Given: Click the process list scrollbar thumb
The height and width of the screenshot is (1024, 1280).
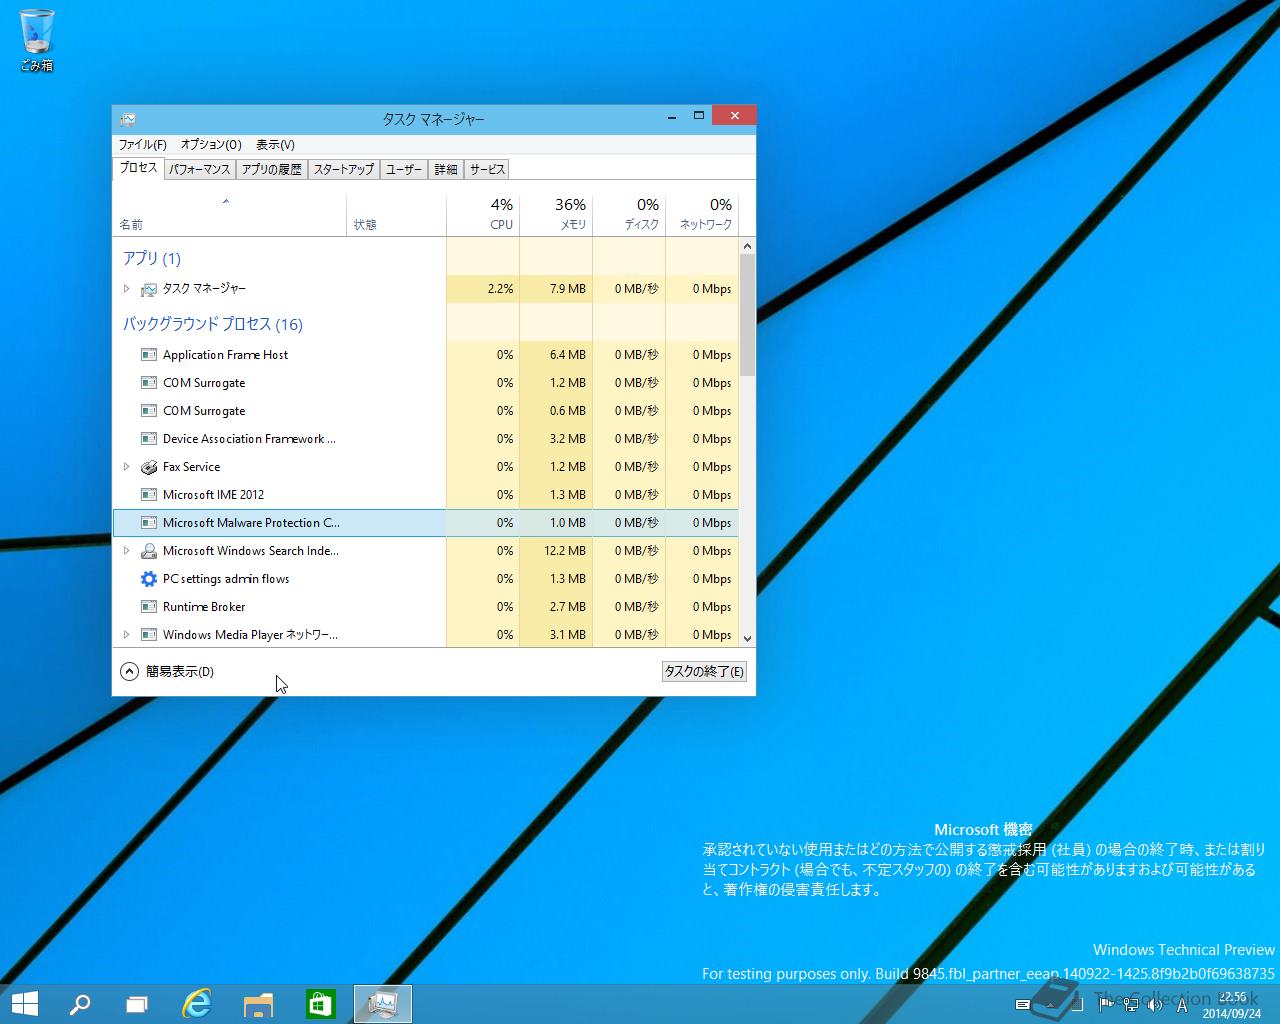Looking at the screenshot, I should coord(747,314).
